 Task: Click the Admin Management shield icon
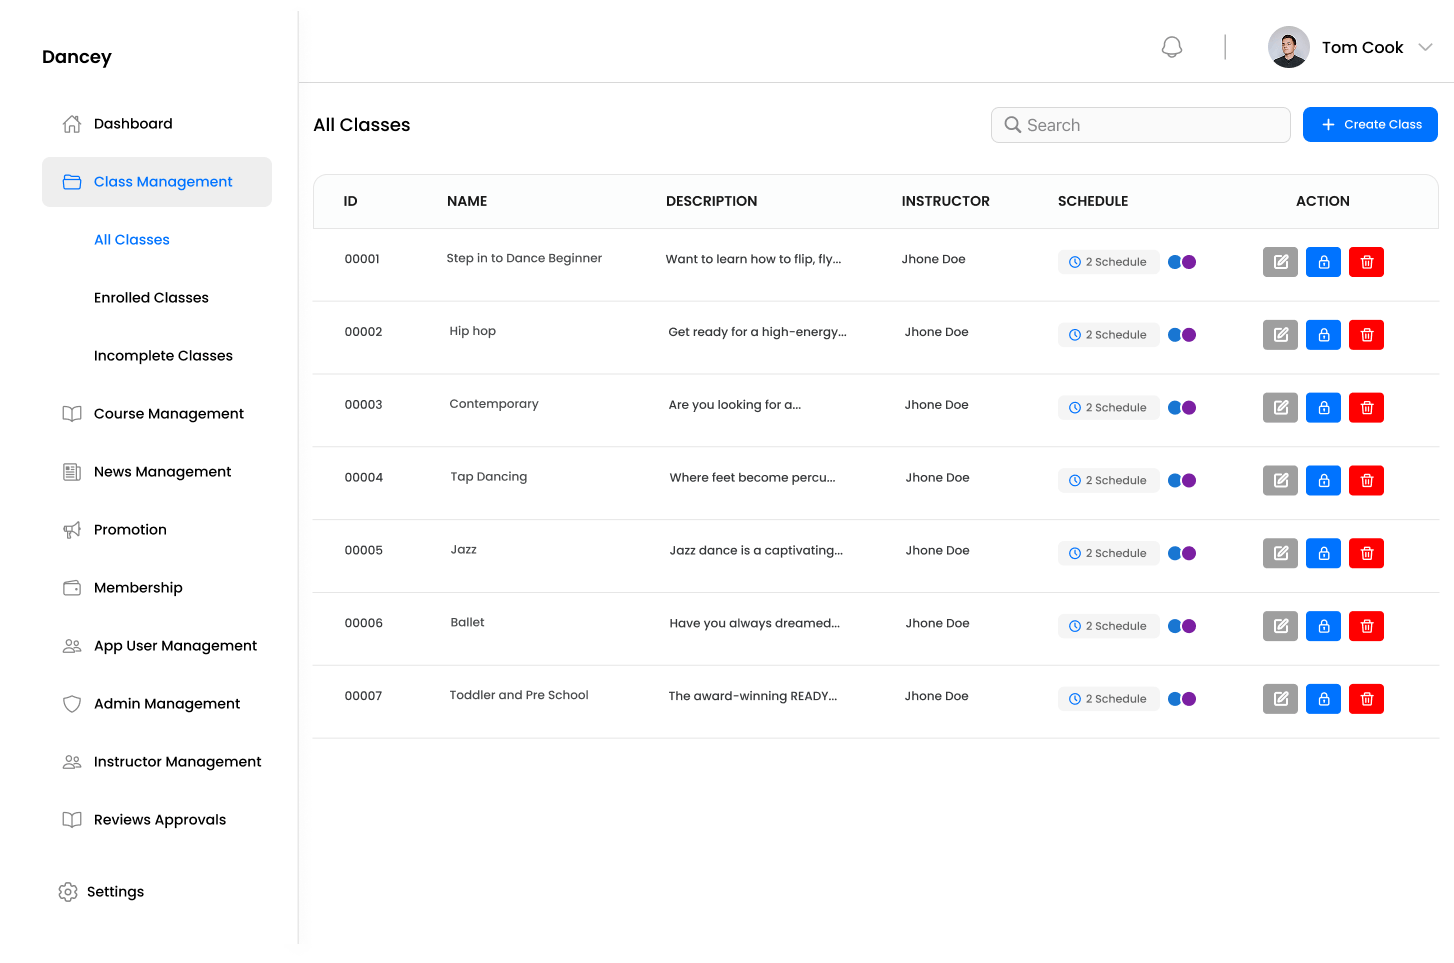pyautogui.click(x=71, y=703)
